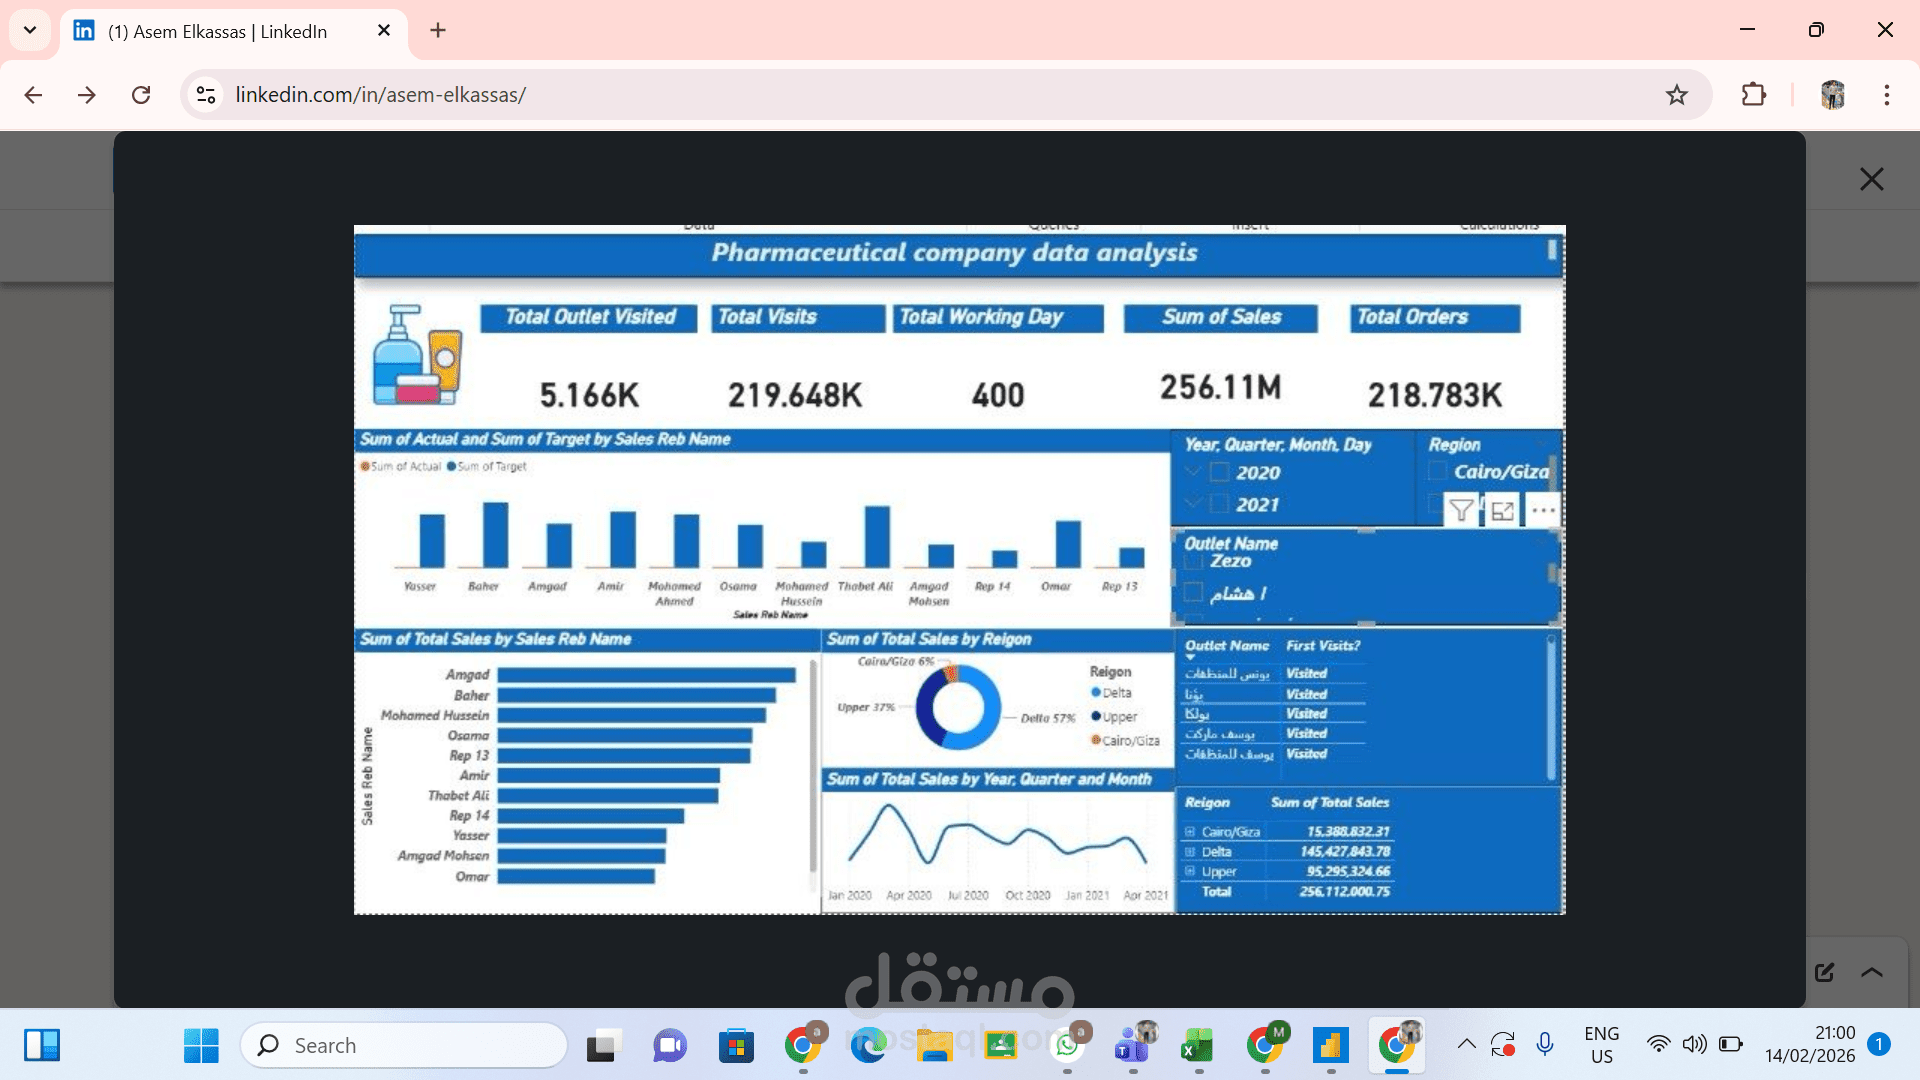The image size is (1920, 1080).
Task: Check the 2021 year checkbox
Action: (x=1220, y=504)
